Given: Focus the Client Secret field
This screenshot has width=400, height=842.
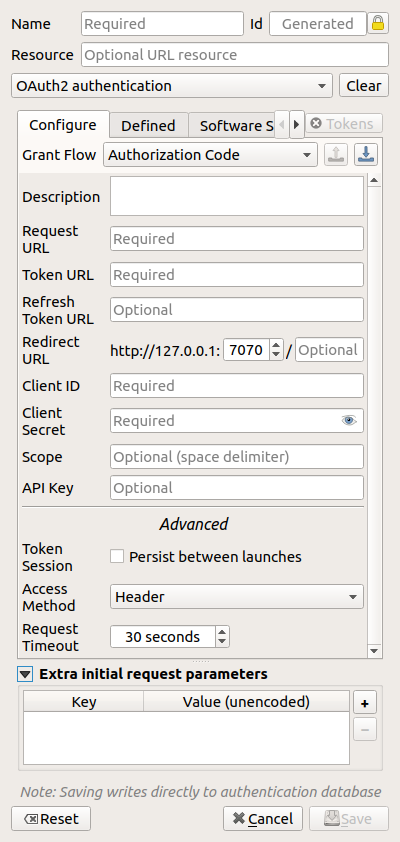Looking at the screenshot, I should [x=237, y=420].
